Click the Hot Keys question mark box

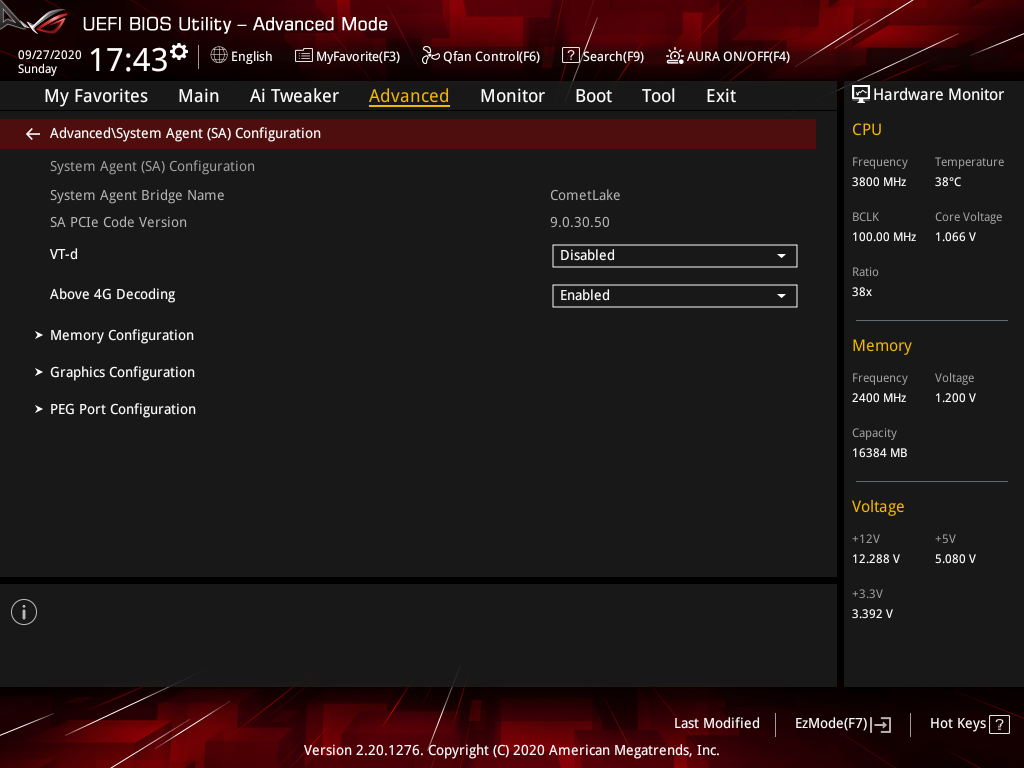click(999, 724)
